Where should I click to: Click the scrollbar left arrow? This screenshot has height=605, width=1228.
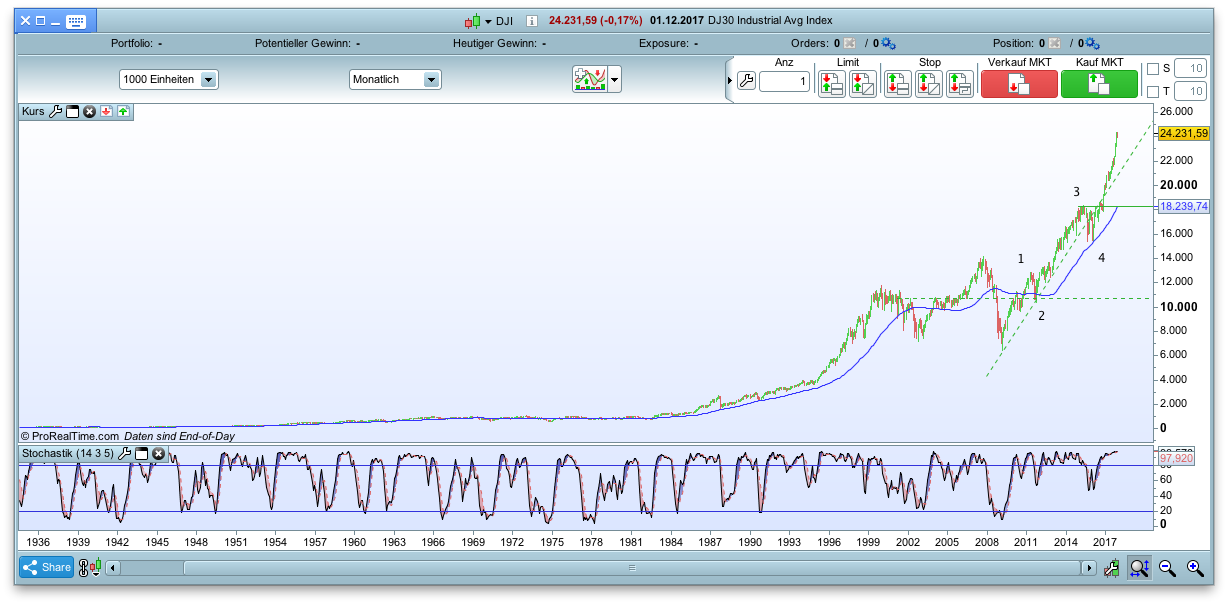[113, 568]
